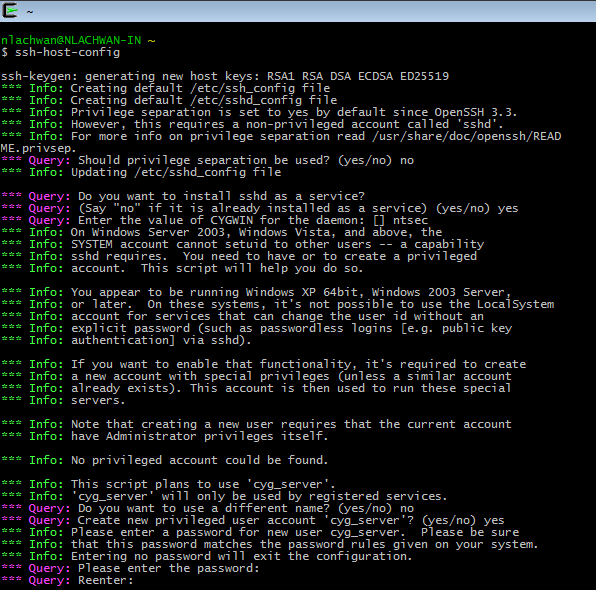Click 'Updating /etc/sshd_config file' line
The height and width of the screenshot is (590, 596).
point(141,172)
